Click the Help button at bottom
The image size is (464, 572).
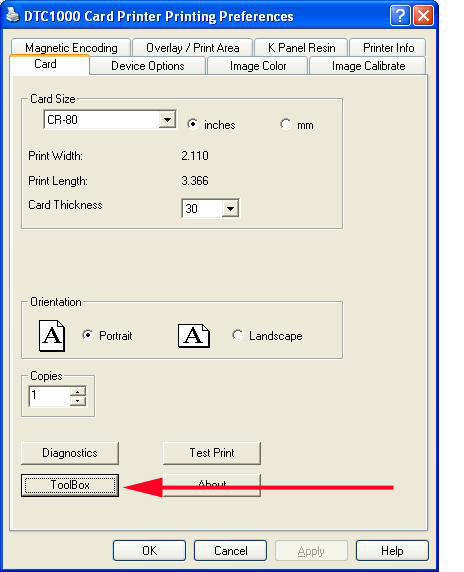392,550
